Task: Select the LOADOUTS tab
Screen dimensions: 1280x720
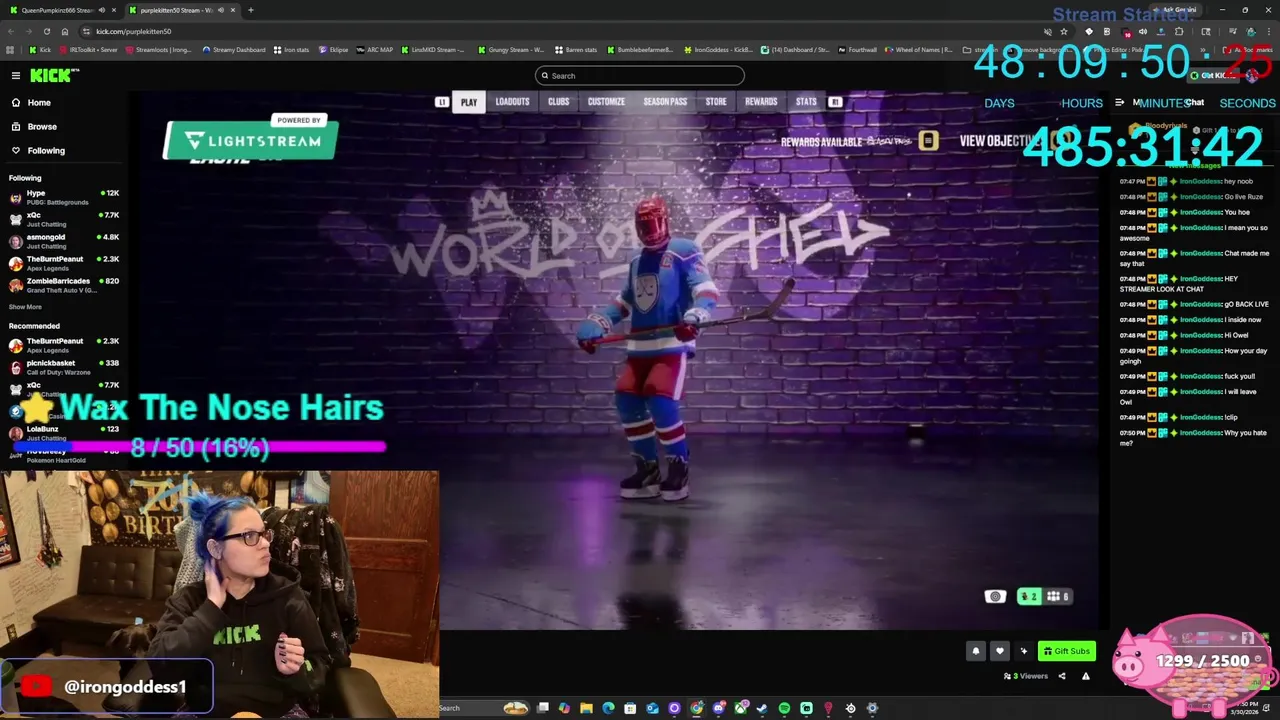Action: click(512, 102)
